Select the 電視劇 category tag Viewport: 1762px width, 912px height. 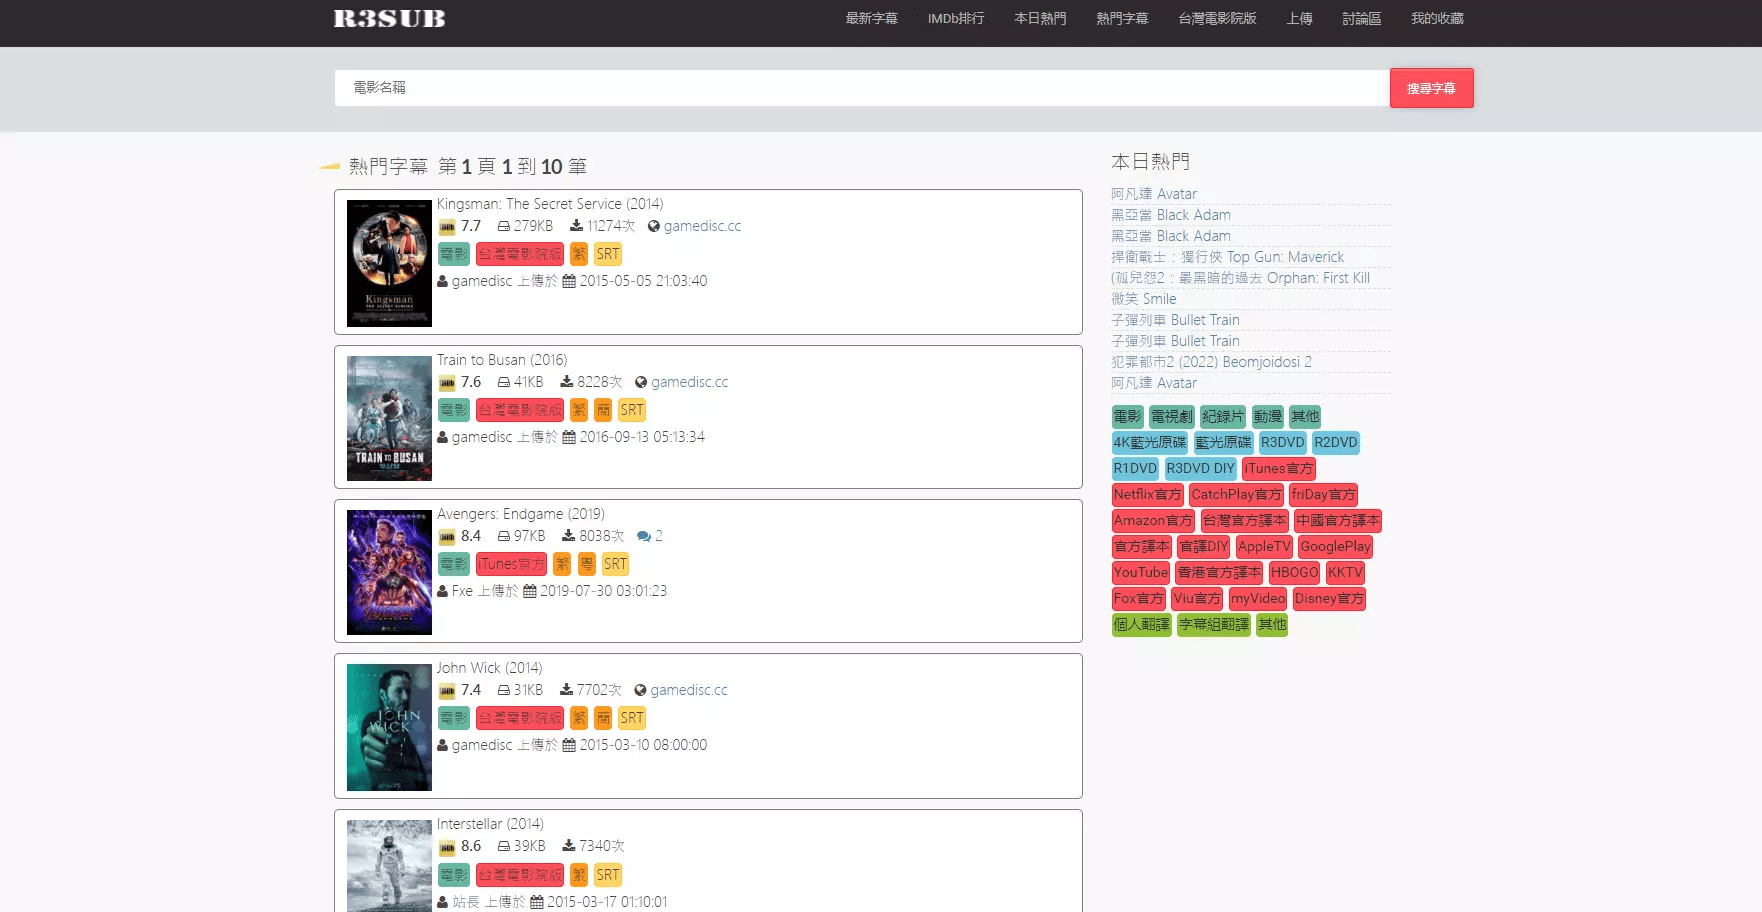tap(1171, 416)
